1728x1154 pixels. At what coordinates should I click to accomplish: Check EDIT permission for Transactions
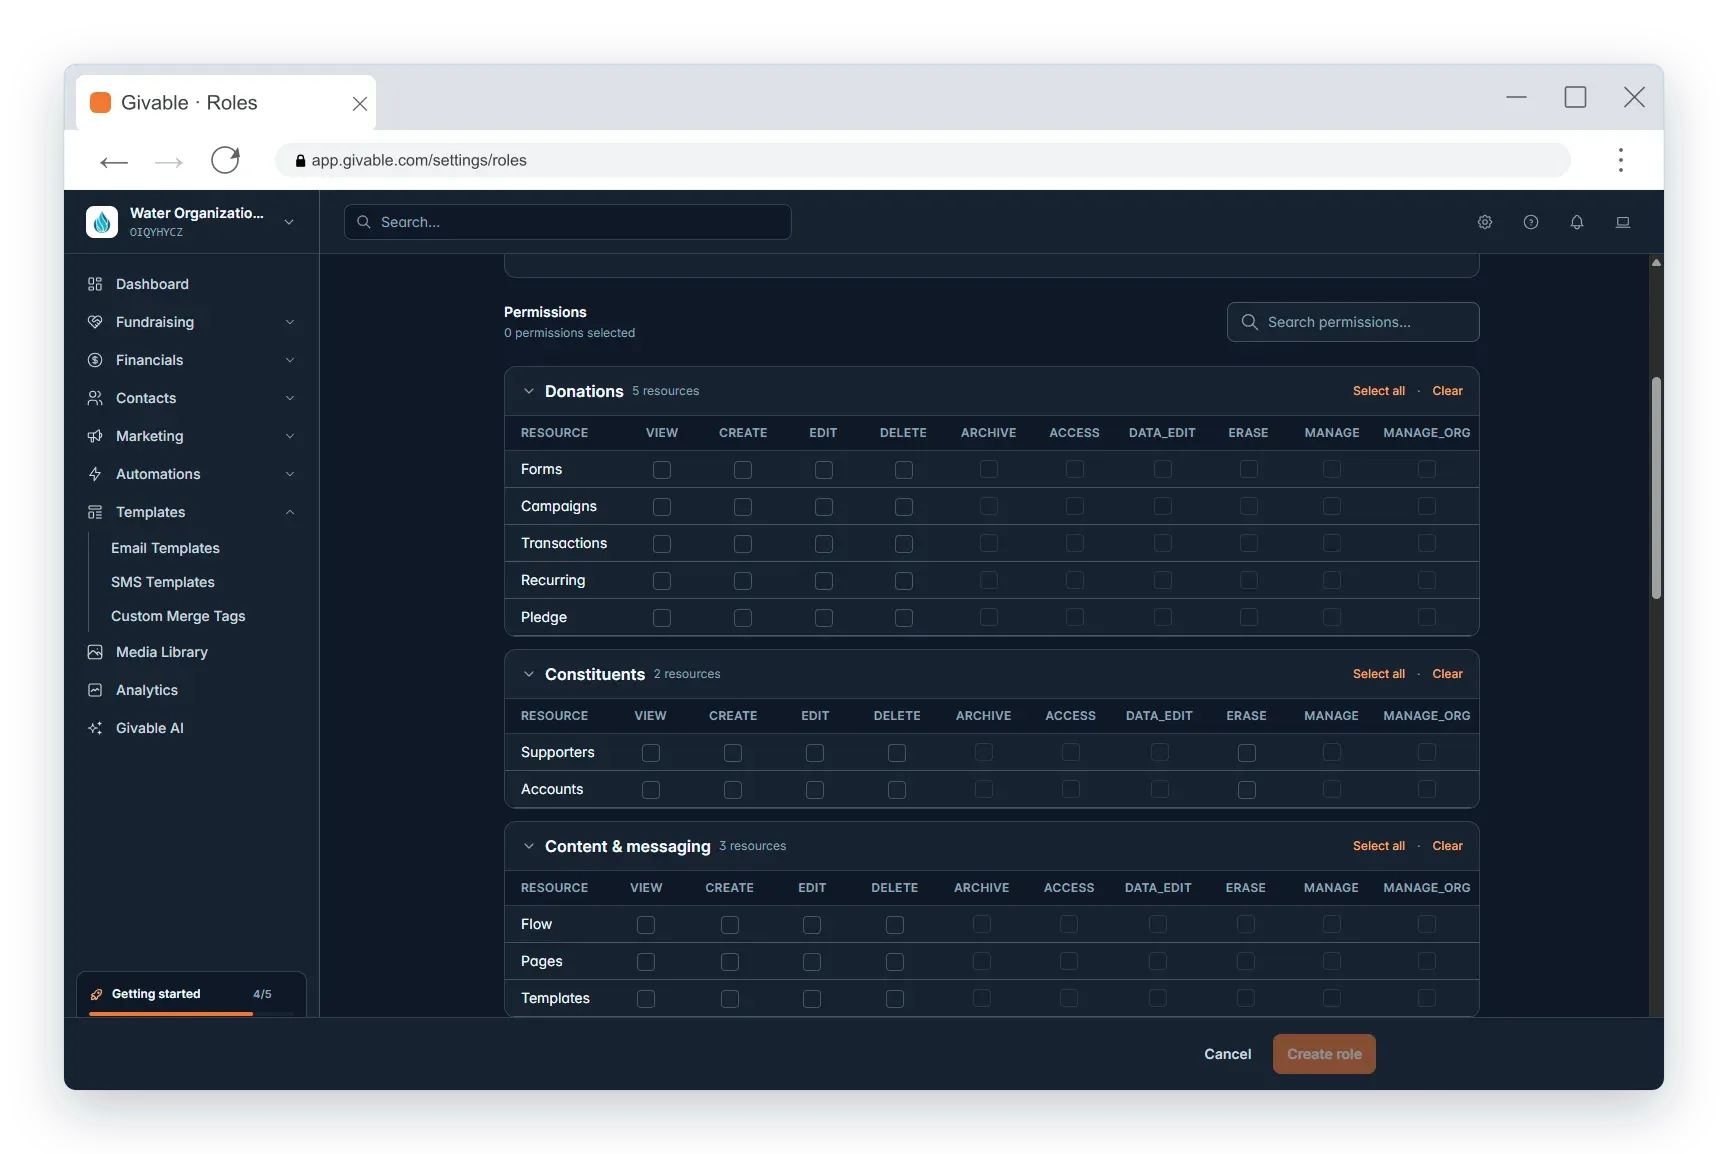point(824,544)
